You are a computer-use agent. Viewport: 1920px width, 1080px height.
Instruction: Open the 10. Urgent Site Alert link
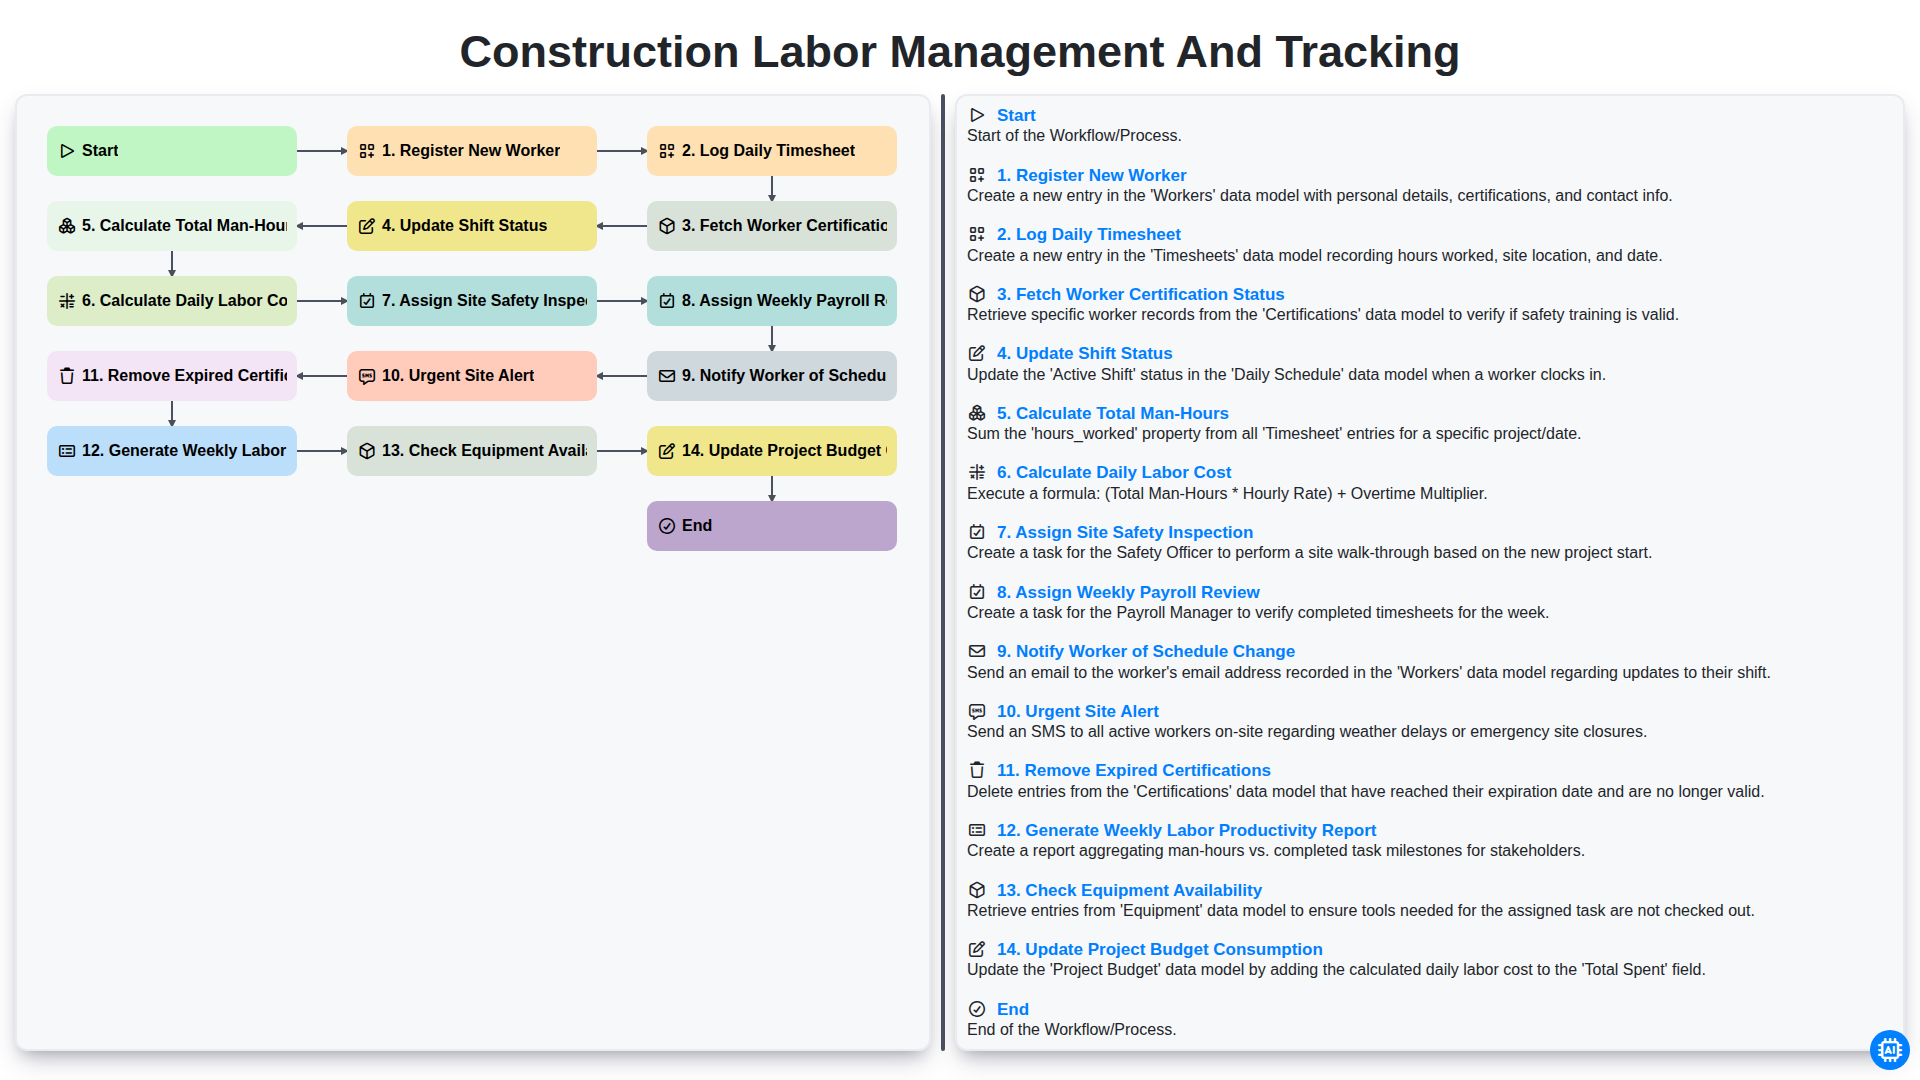(x=1077, y=711)
